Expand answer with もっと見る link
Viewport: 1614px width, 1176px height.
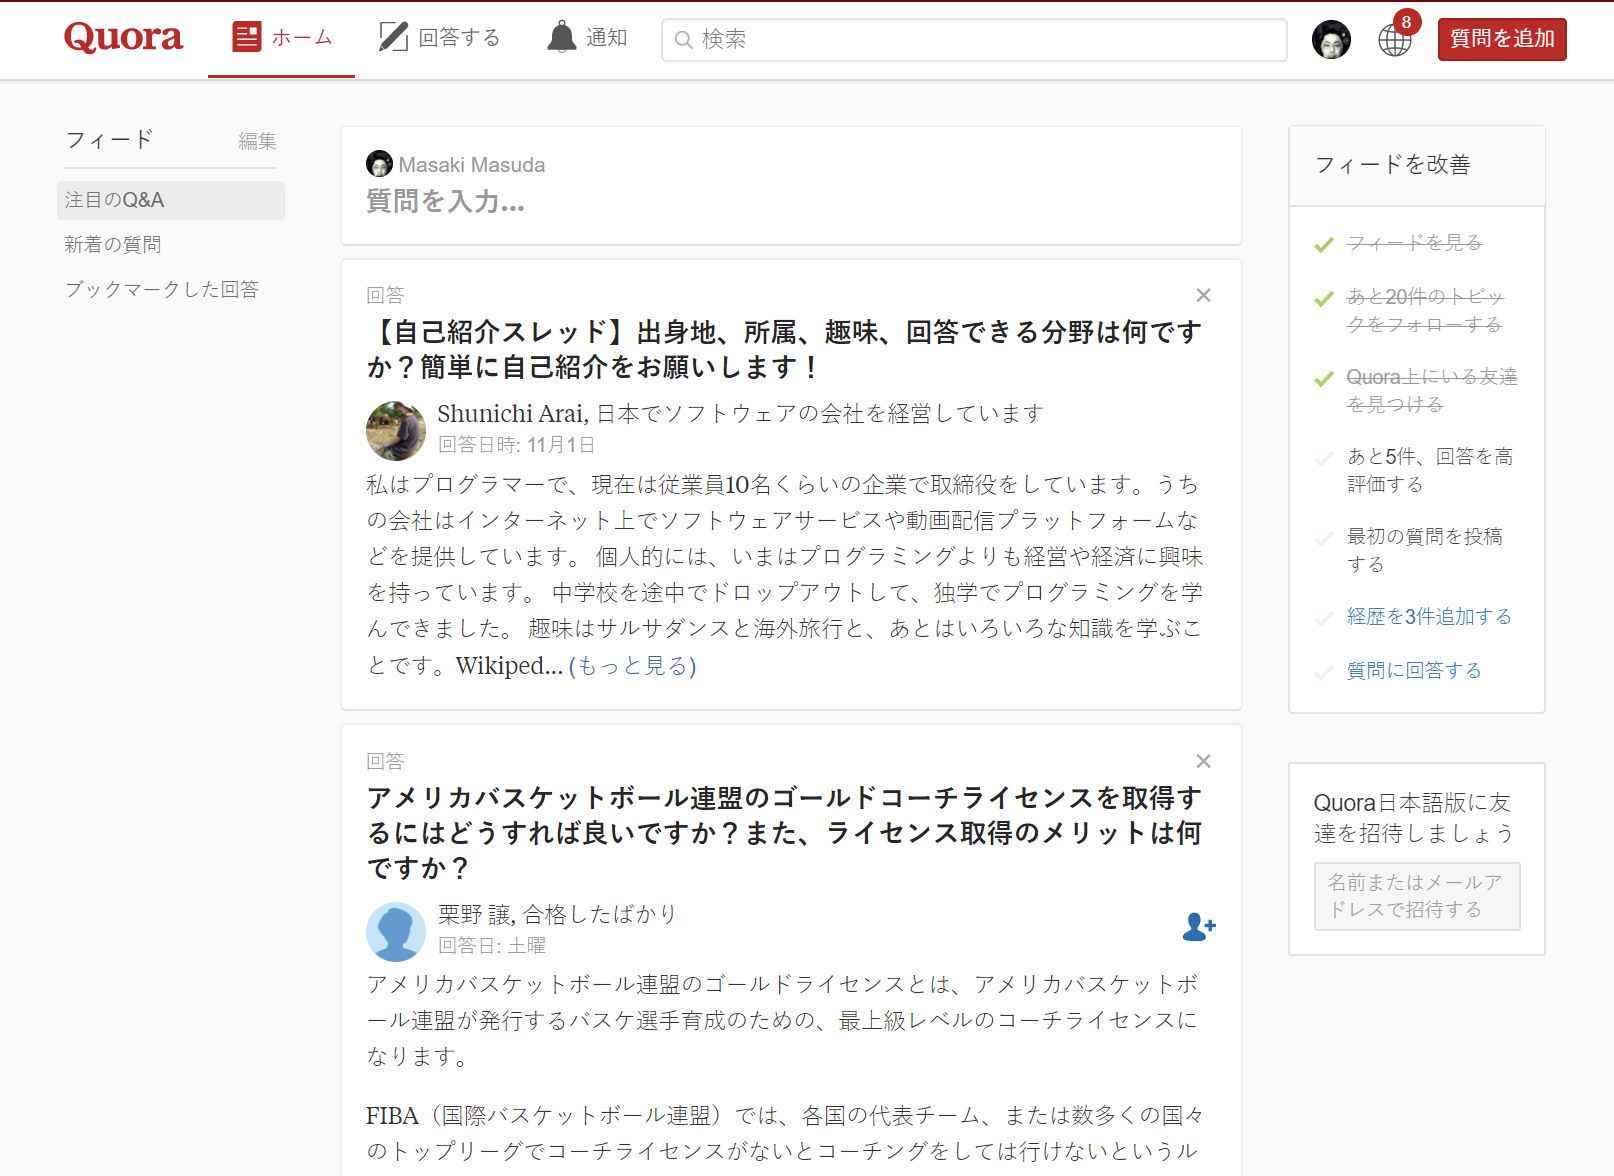(632, 666)
